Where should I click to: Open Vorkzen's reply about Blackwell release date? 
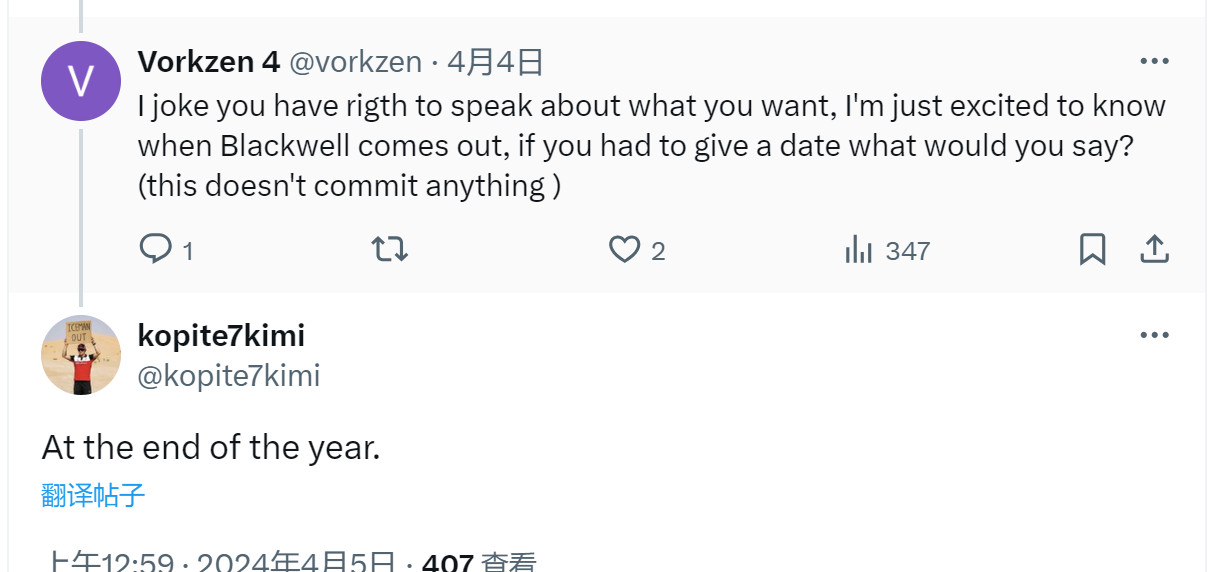pyautogui.click(x=650, y=146)
